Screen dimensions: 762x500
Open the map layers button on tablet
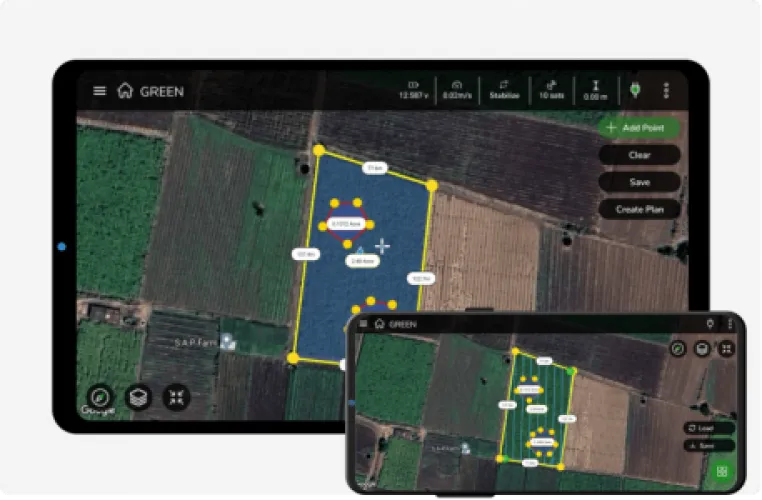[139, 396]
